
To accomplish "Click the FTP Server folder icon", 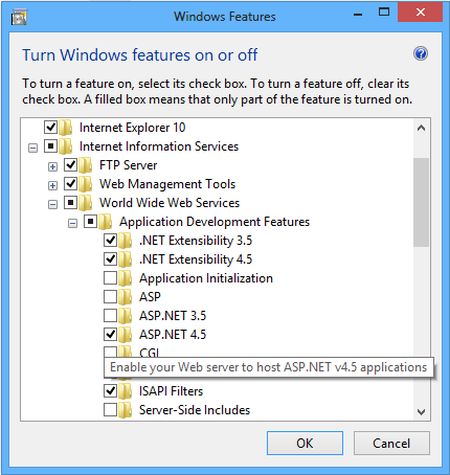I will click(86, 165).
